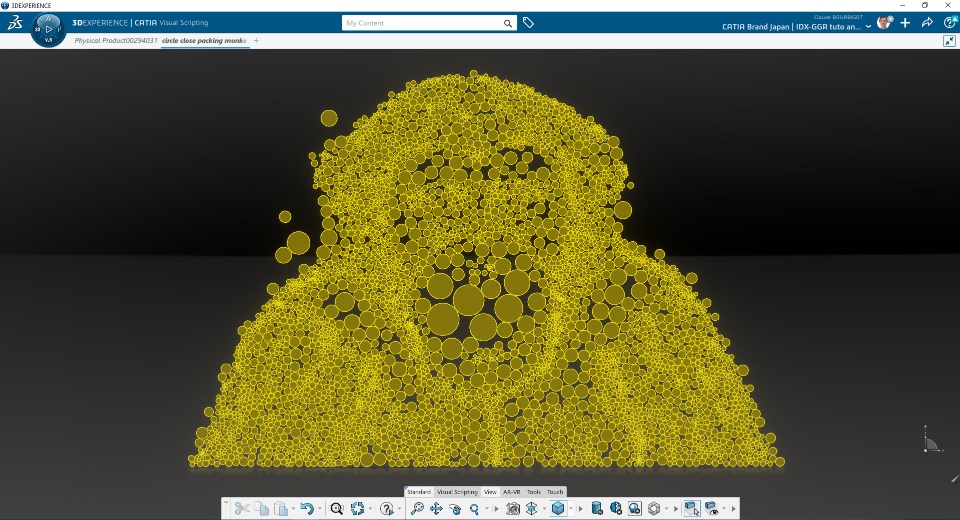
Task: Expand the collaborative space chevron in the header
Action: [868, 27]
